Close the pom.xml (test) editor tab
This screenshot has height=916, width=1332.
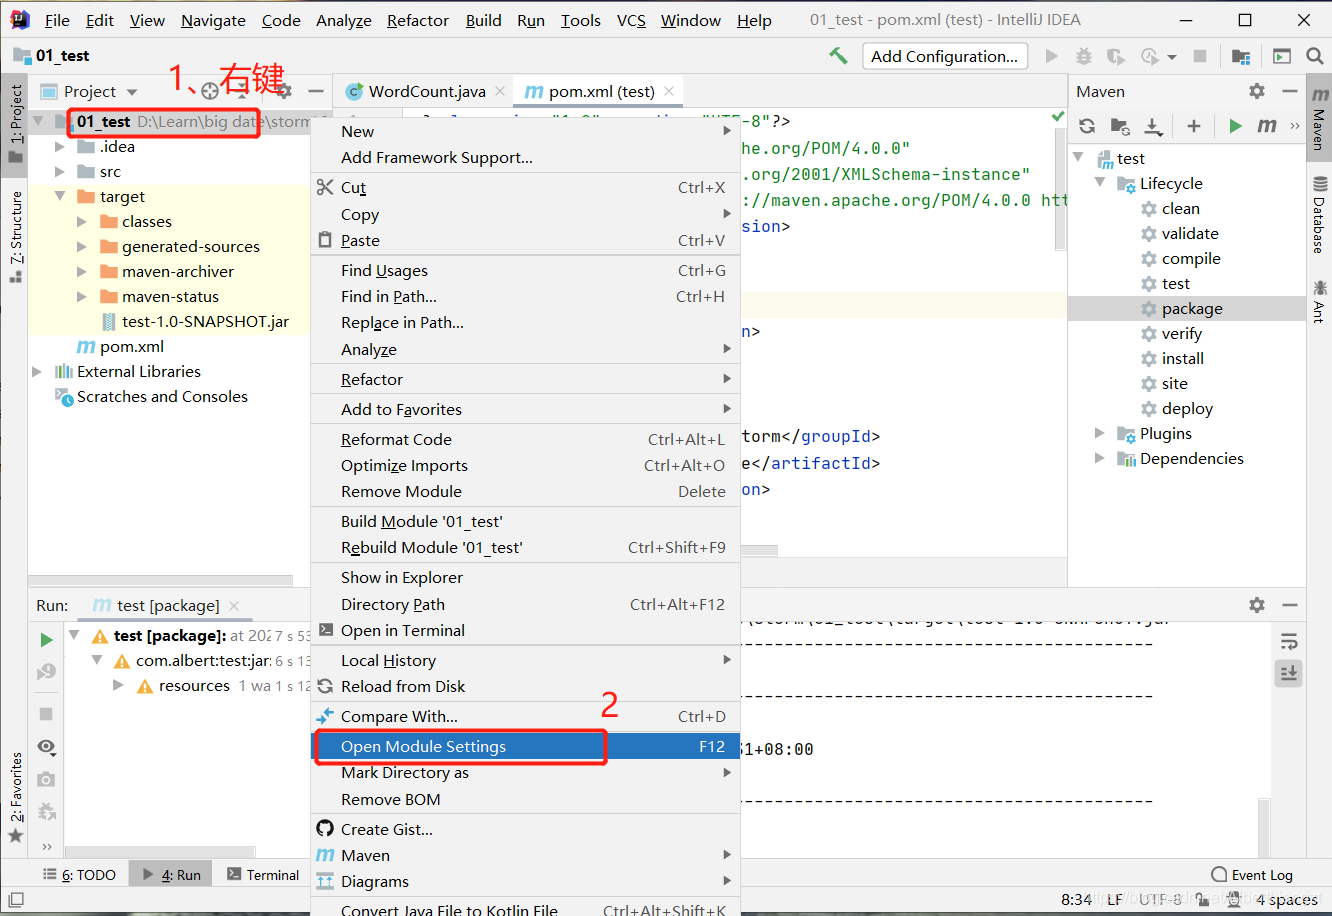(x=669, y=91)
